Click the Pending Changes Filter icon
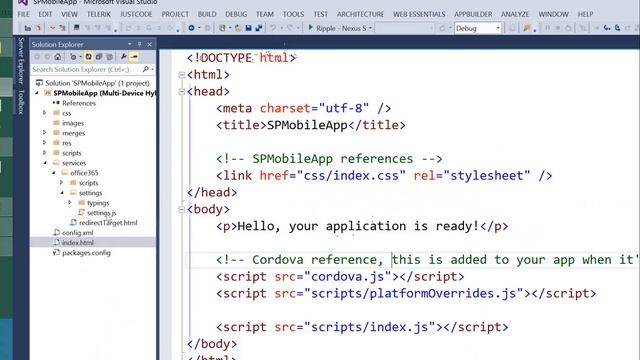 [x=73, y=57]
